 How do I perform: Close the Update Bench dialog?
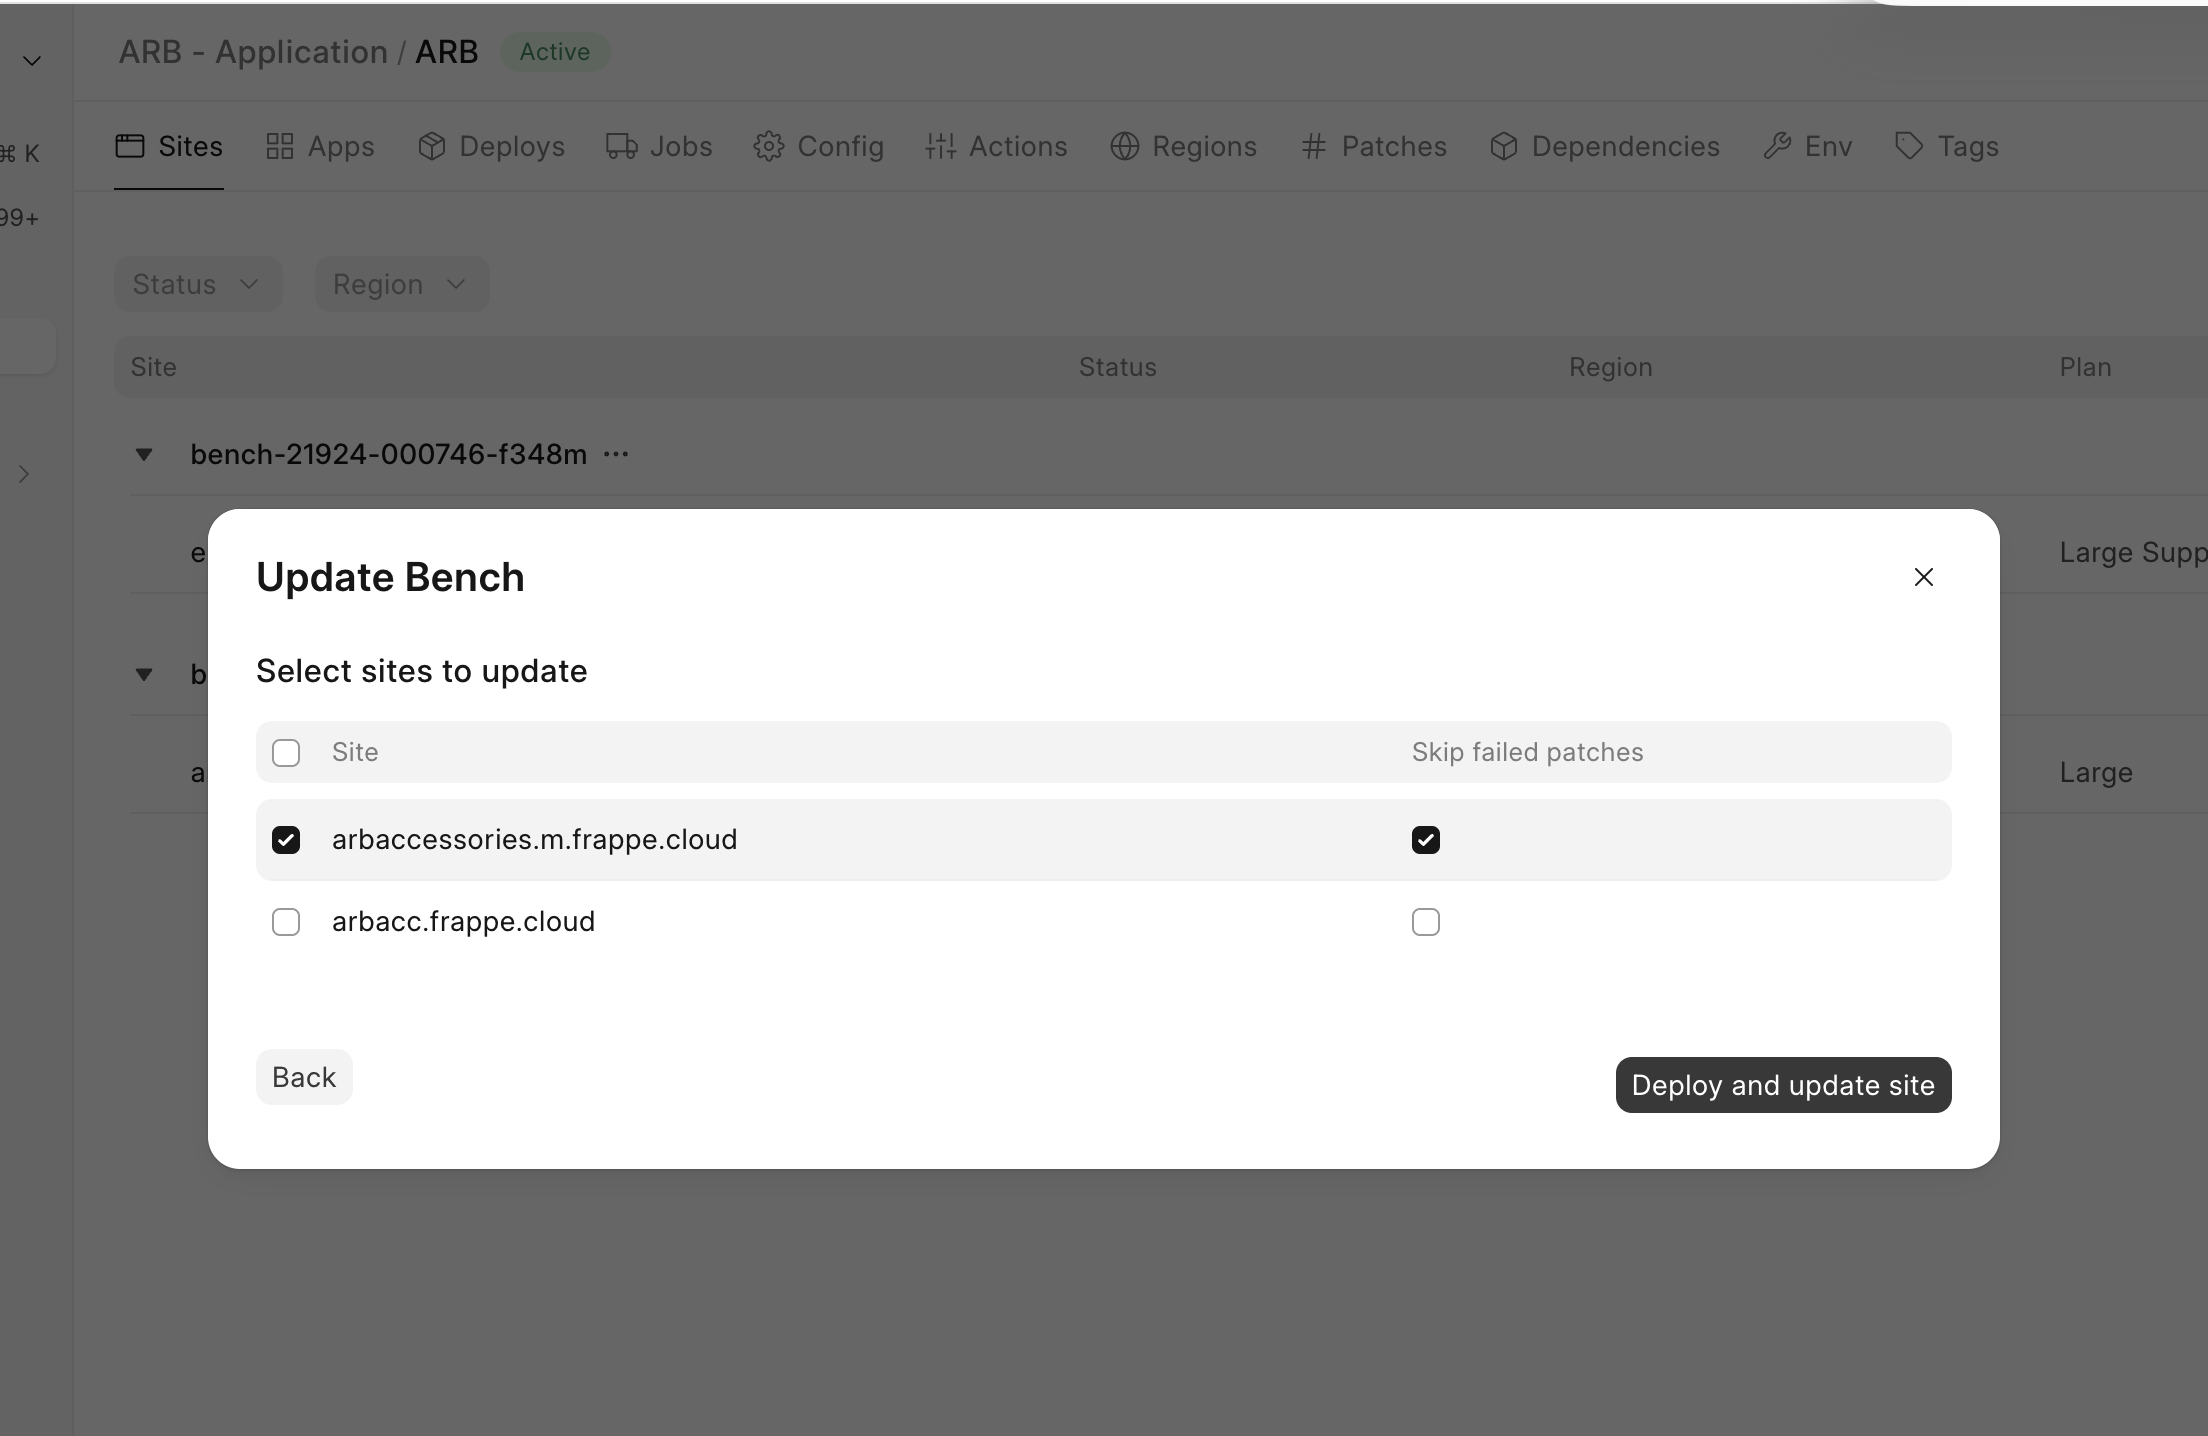(x=1923, y=577)
